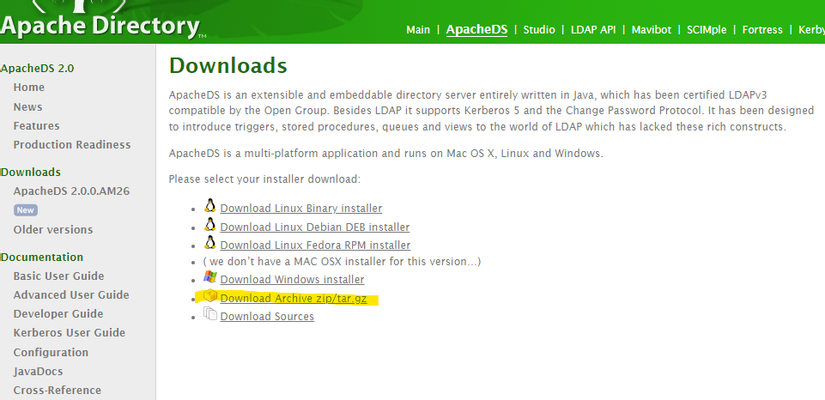Click the archive box icon beside zip/tar.gz
Screen dimensions: 825x400
(x=210, y=296)
